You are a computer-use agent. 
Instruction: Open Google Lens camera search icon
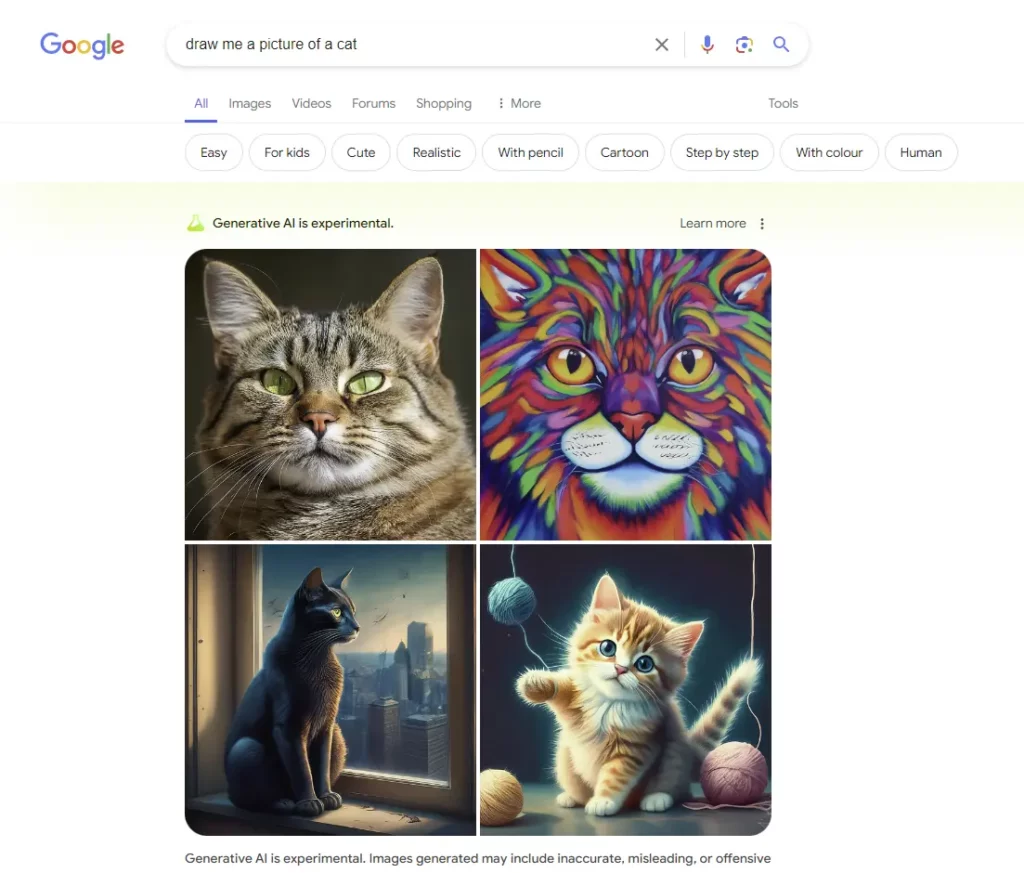[744, 44]
